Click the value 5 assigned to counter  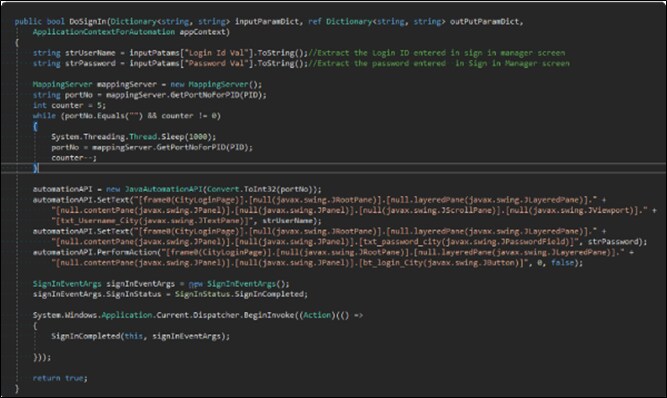99,105
